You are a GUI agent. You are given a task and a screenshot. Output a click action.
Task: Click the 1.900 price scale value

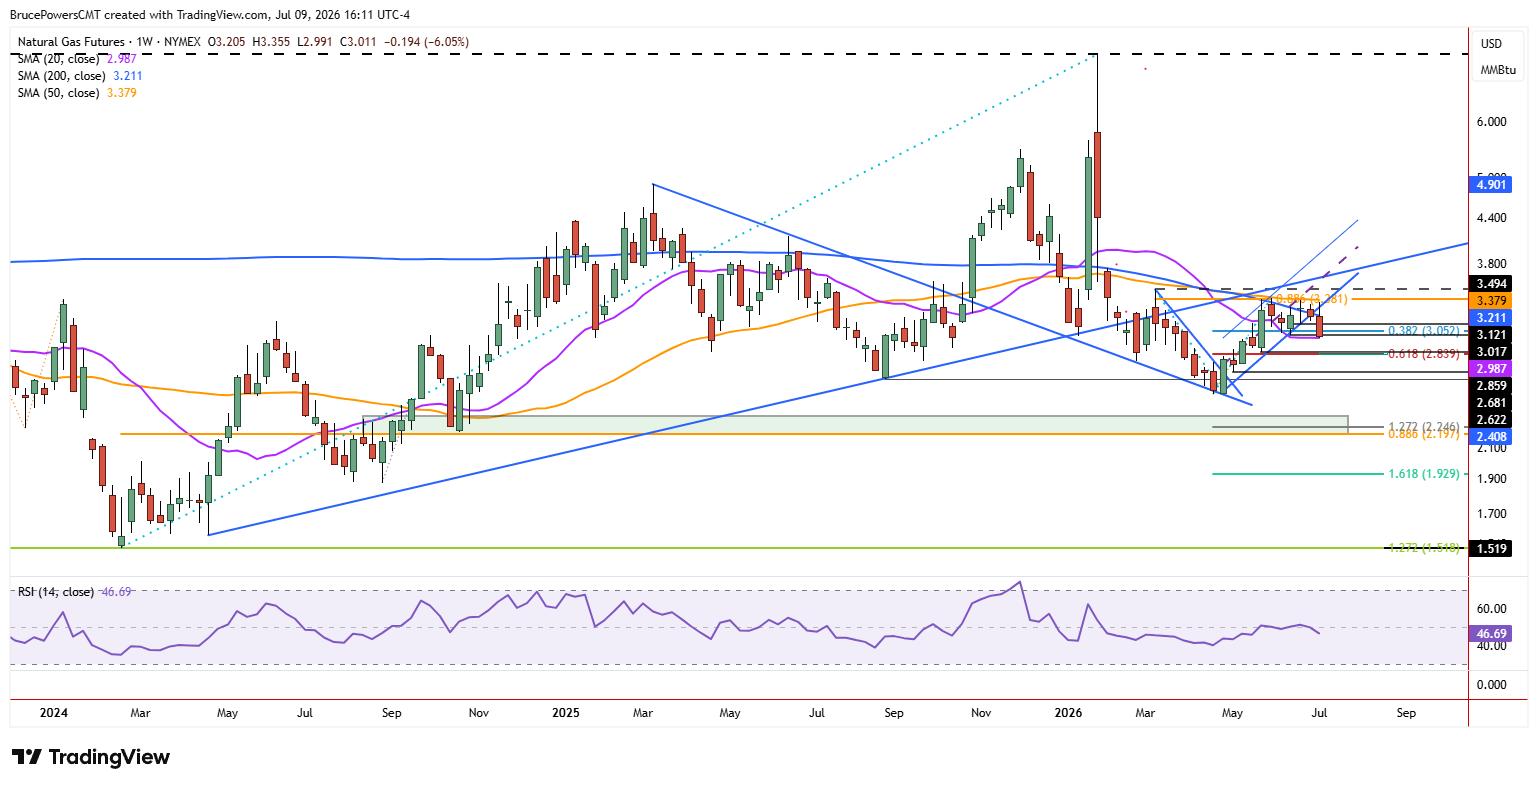[x=1492, y=479]
